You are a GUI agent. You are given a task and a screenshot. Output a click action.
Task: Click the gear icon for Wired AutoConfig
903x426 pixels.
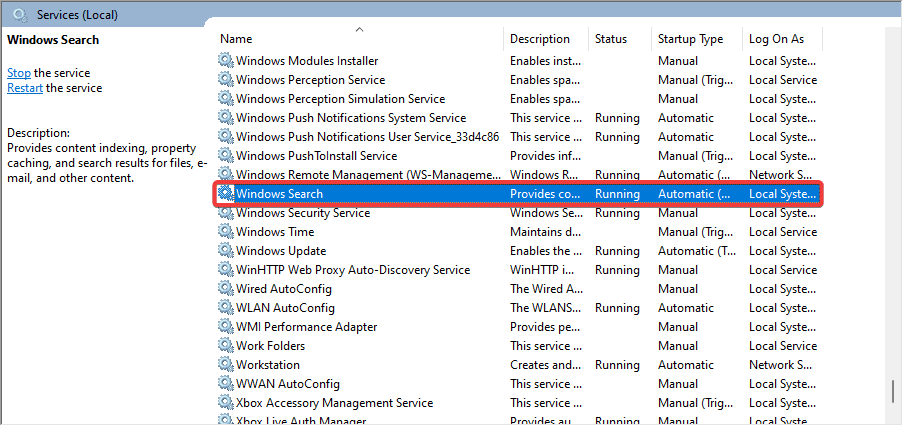pos(225,288)
